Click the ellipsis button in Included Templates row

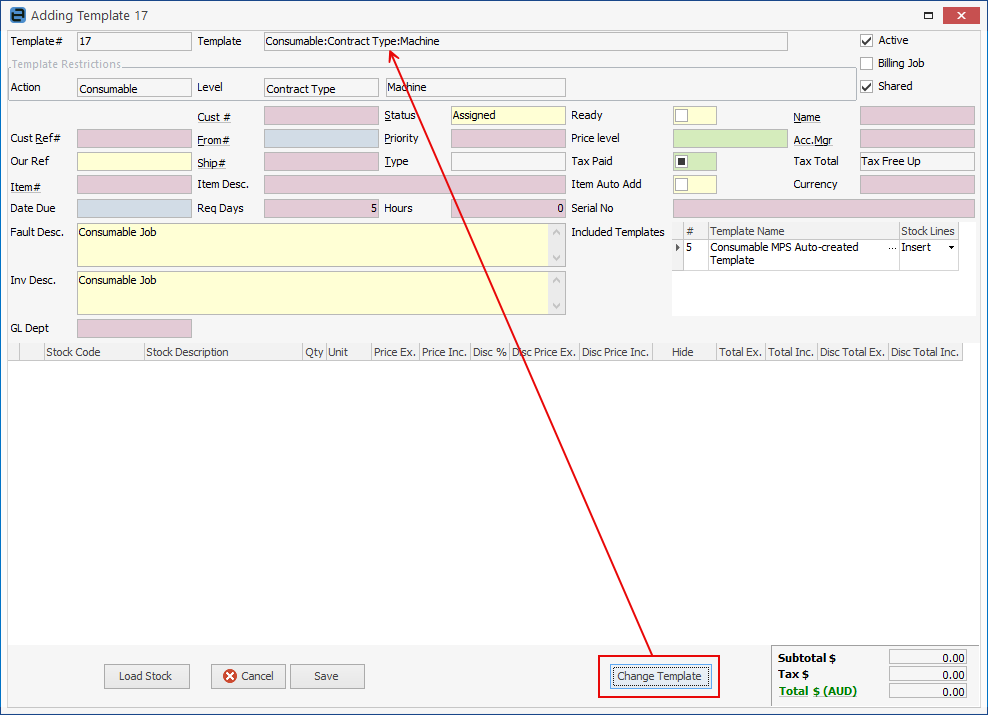pos(892,248)
